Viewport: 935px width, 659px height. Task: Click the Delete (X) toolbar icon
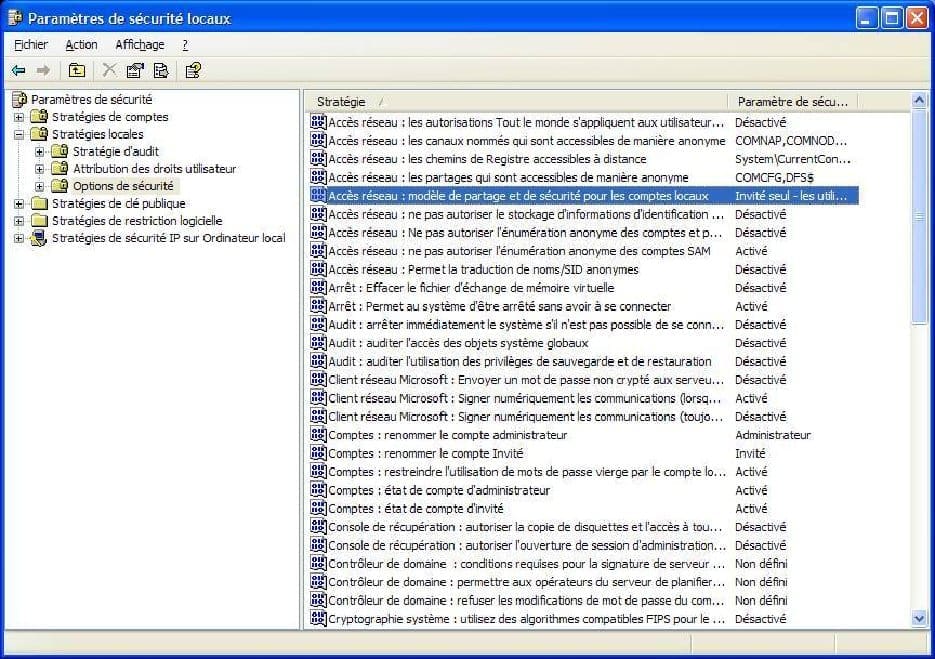click(109, 70)
